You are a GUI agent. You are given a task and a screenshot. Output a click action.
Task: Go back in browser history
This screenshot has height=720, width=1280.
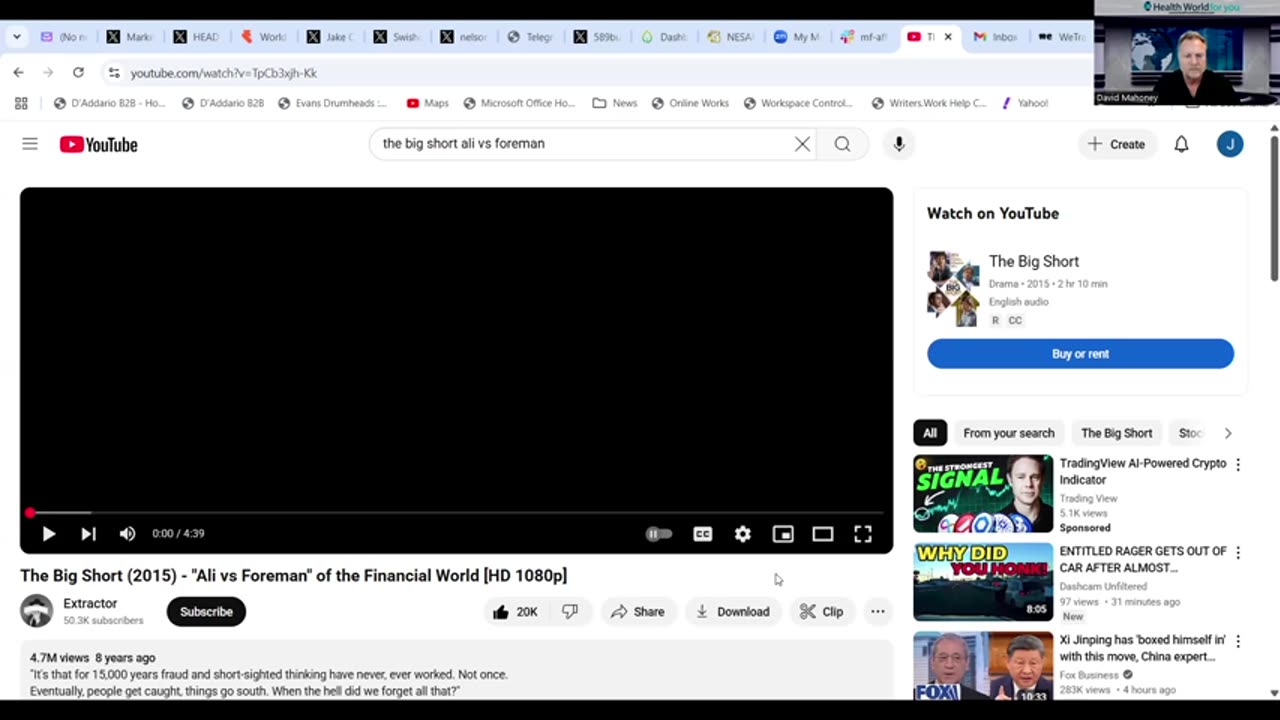point(18,73)
